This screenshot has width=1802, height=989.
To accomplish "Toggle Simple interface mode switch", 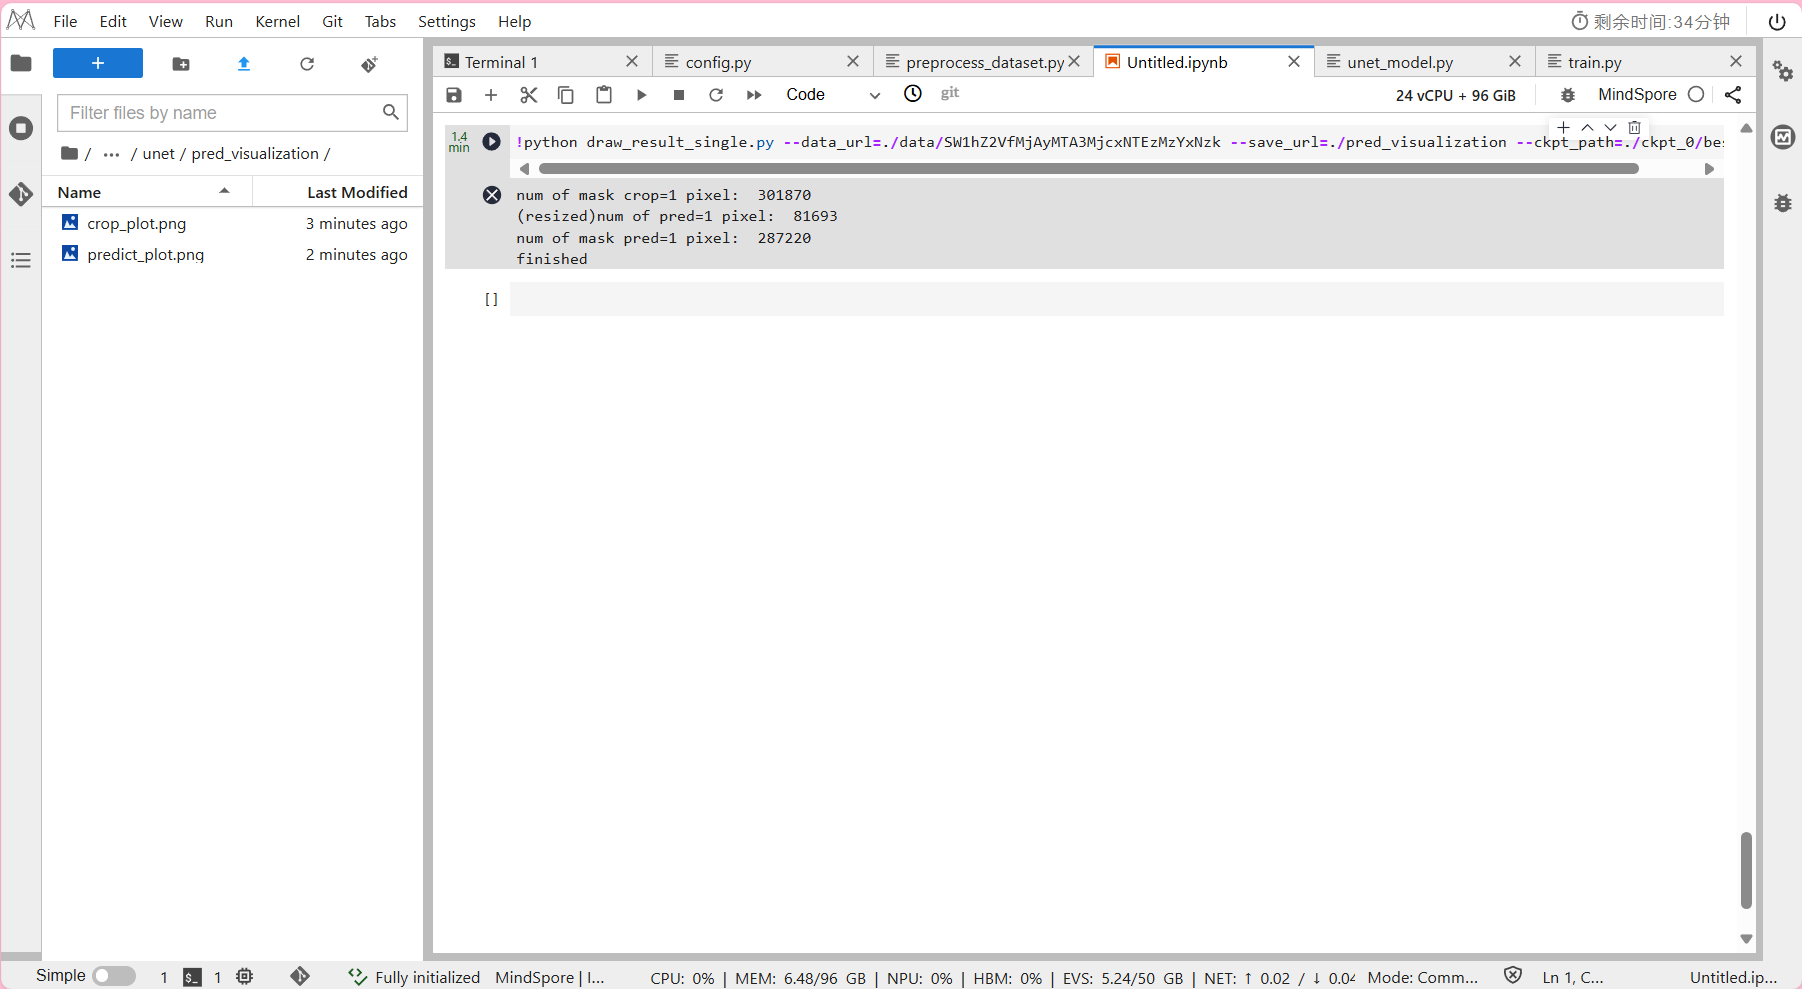I will click(114, 976).
